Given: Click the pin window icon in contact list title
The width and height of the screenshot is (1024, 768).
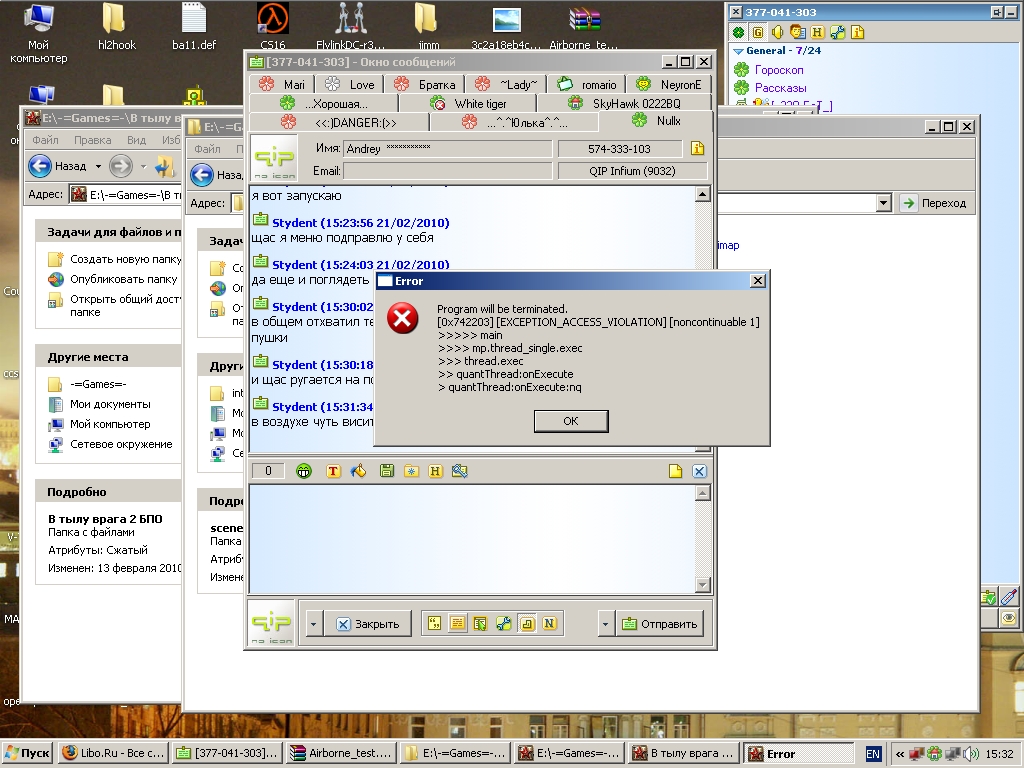Looking at the screenshot, I should [997, 12].
